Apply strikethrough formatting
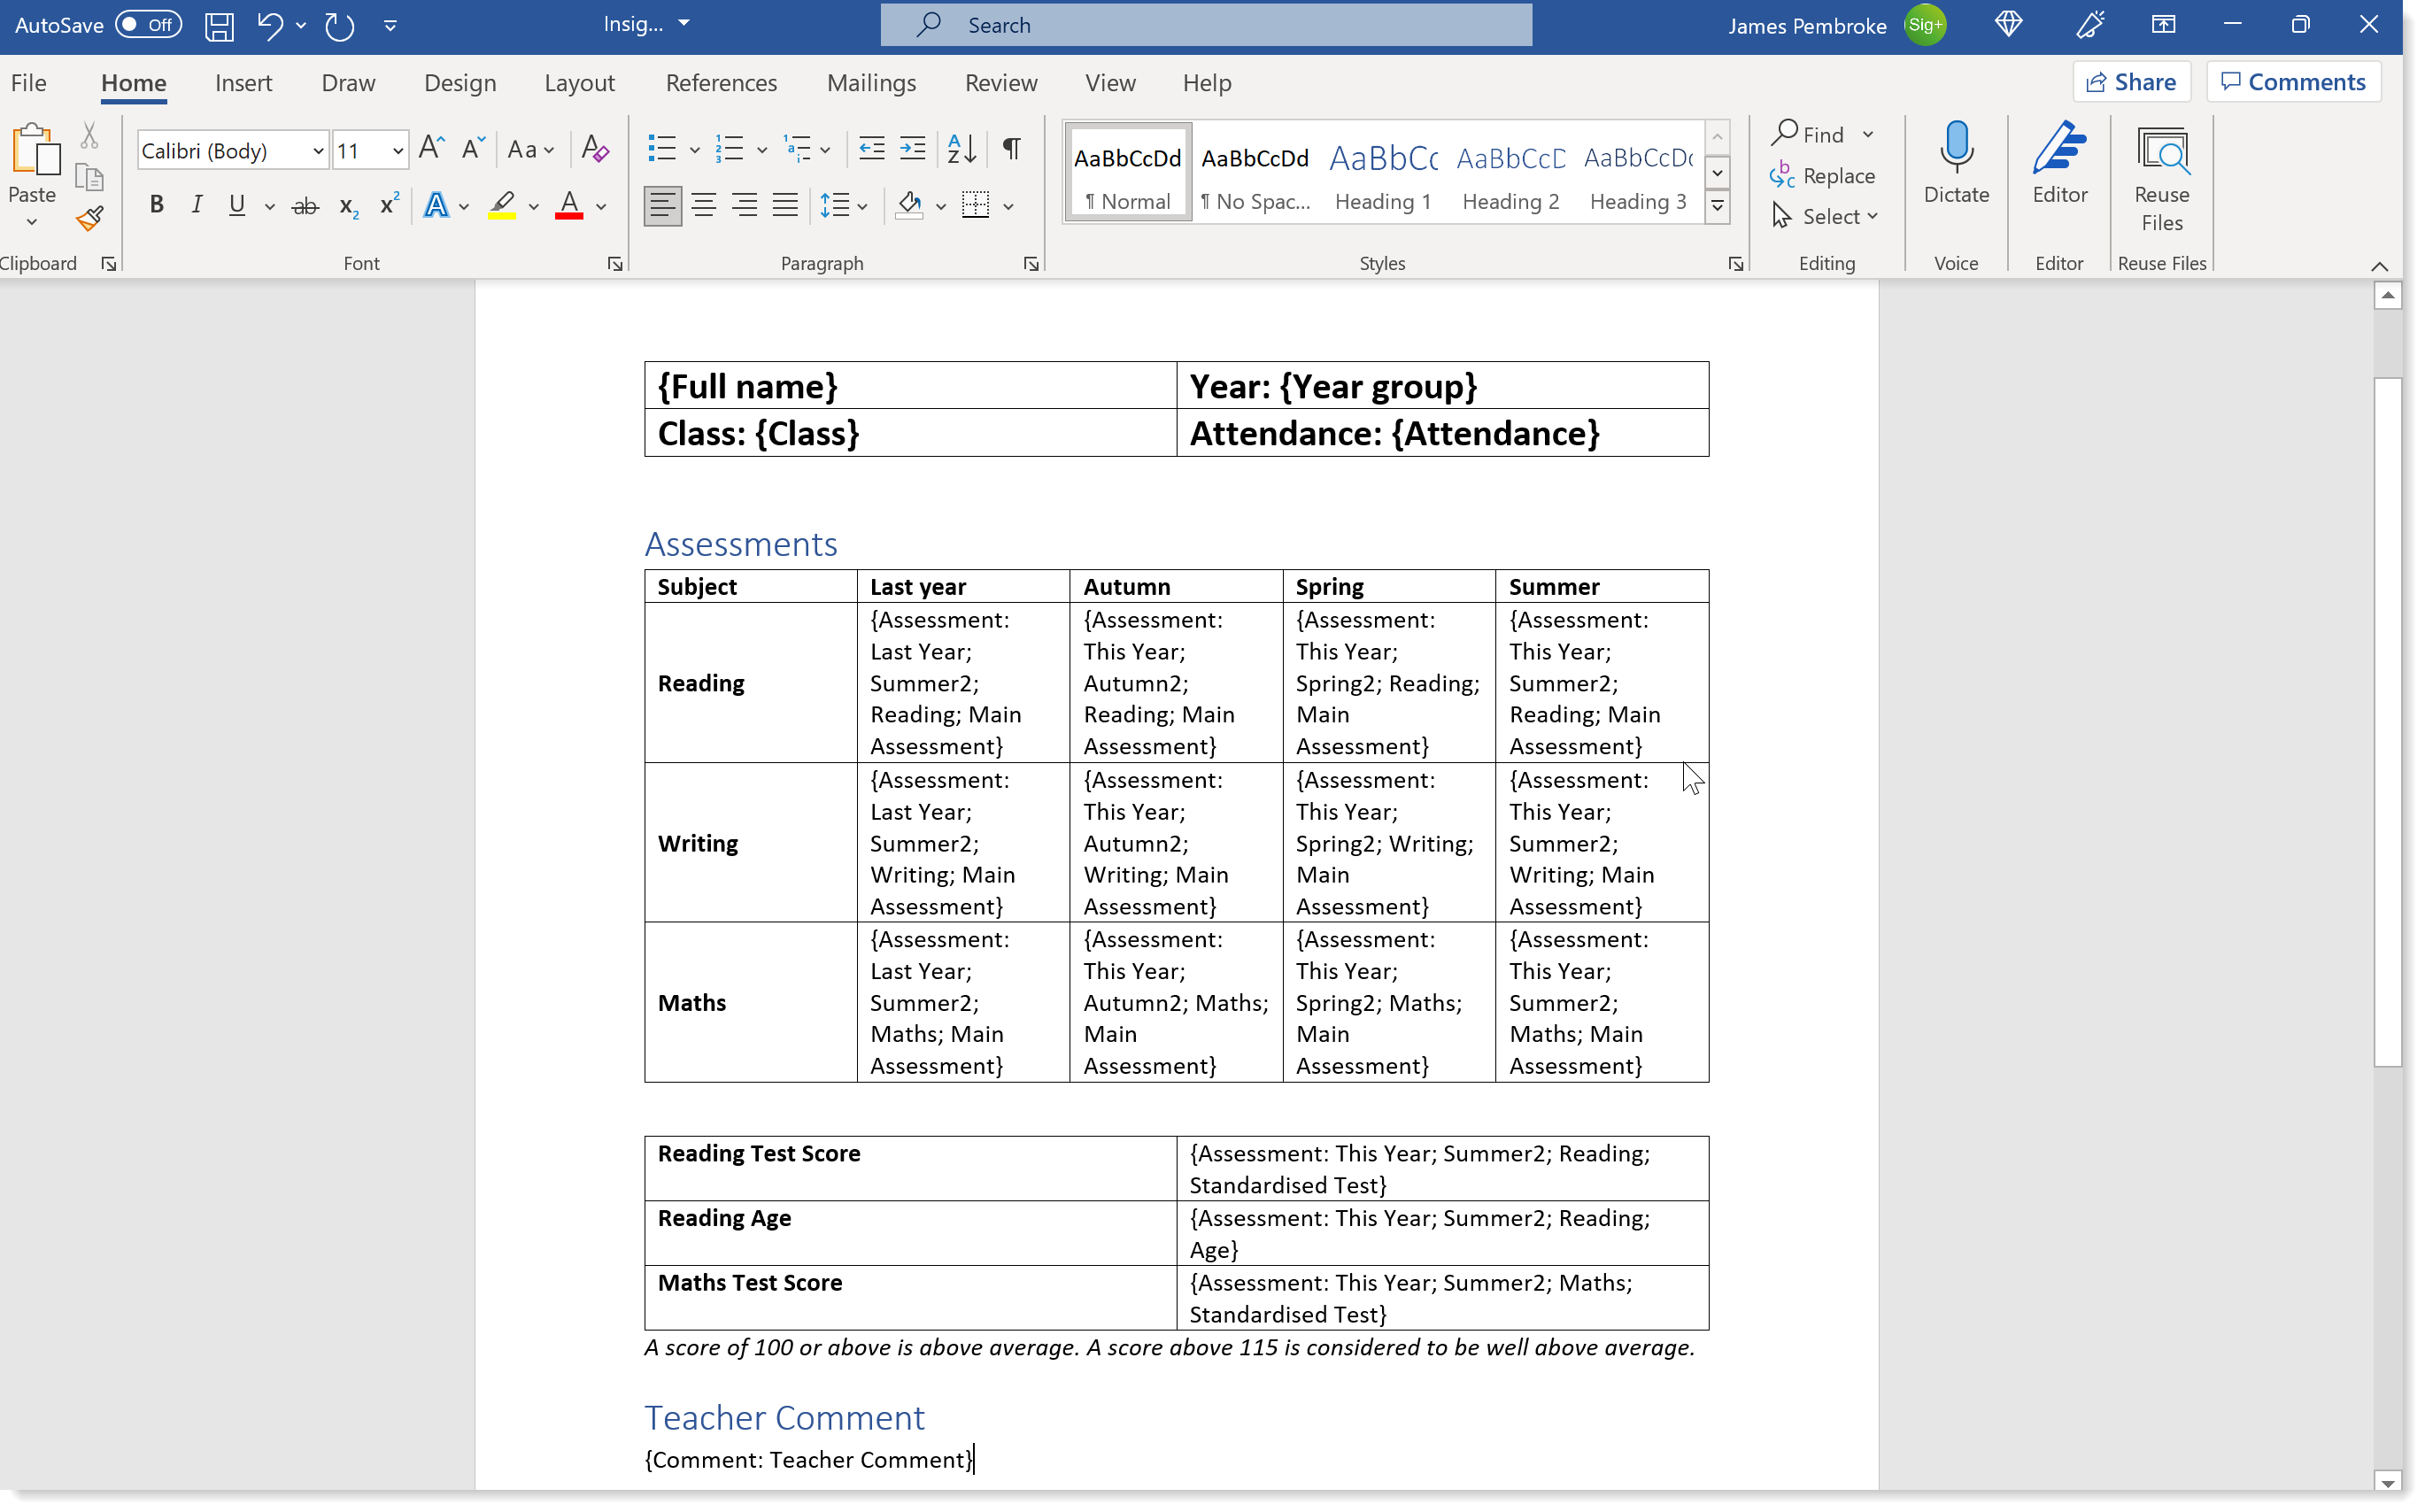 point(305,206)
